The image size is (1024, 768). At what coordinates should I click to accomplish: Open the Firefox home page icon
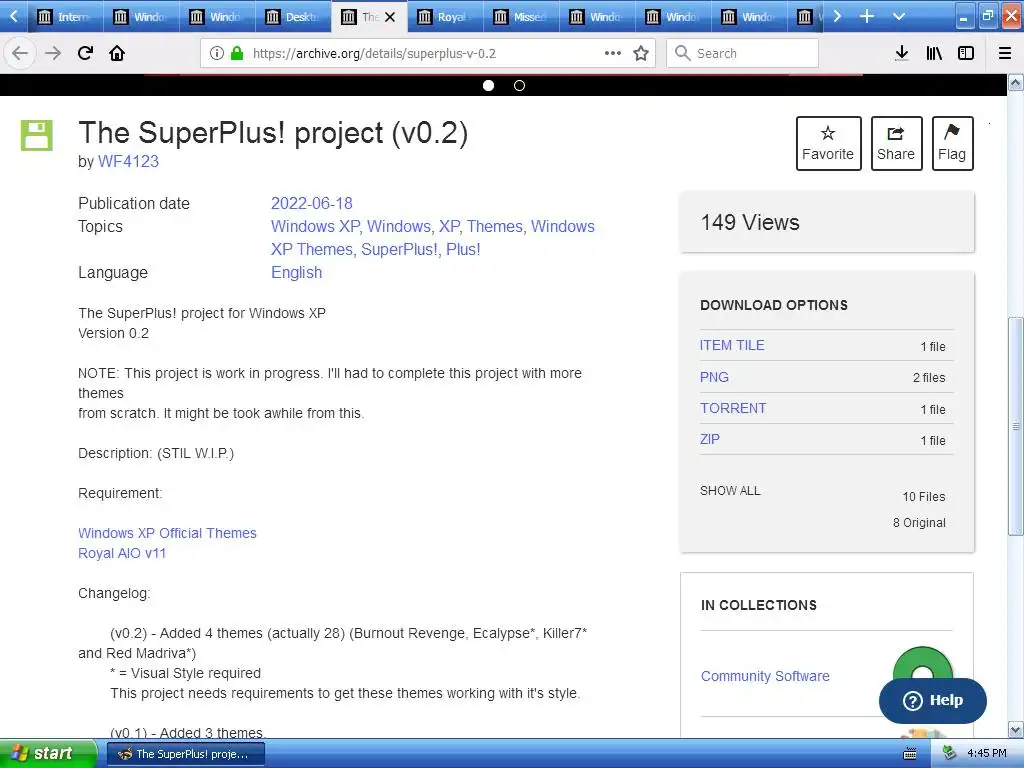(117, 53)
